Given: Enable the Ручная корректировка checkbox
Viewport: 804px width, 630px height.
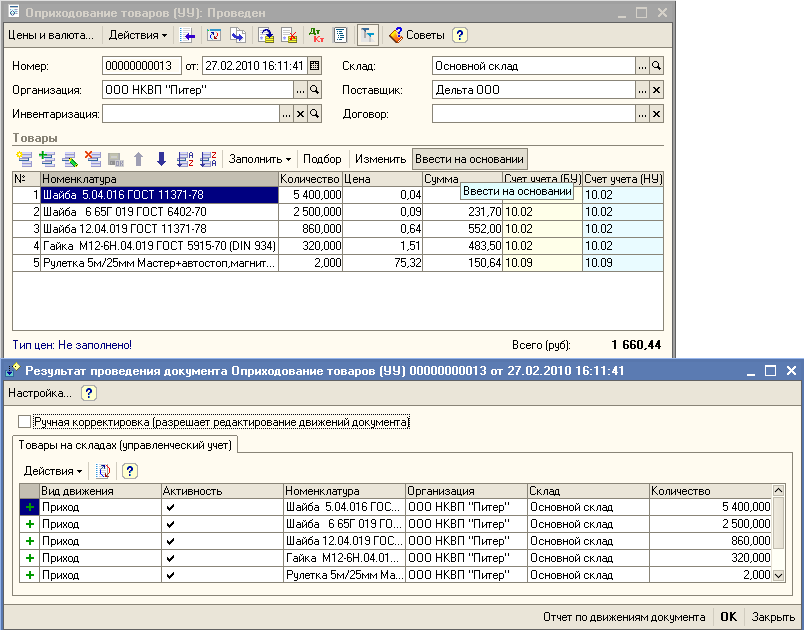Looking at the screenshot, I should coord(24,422).
